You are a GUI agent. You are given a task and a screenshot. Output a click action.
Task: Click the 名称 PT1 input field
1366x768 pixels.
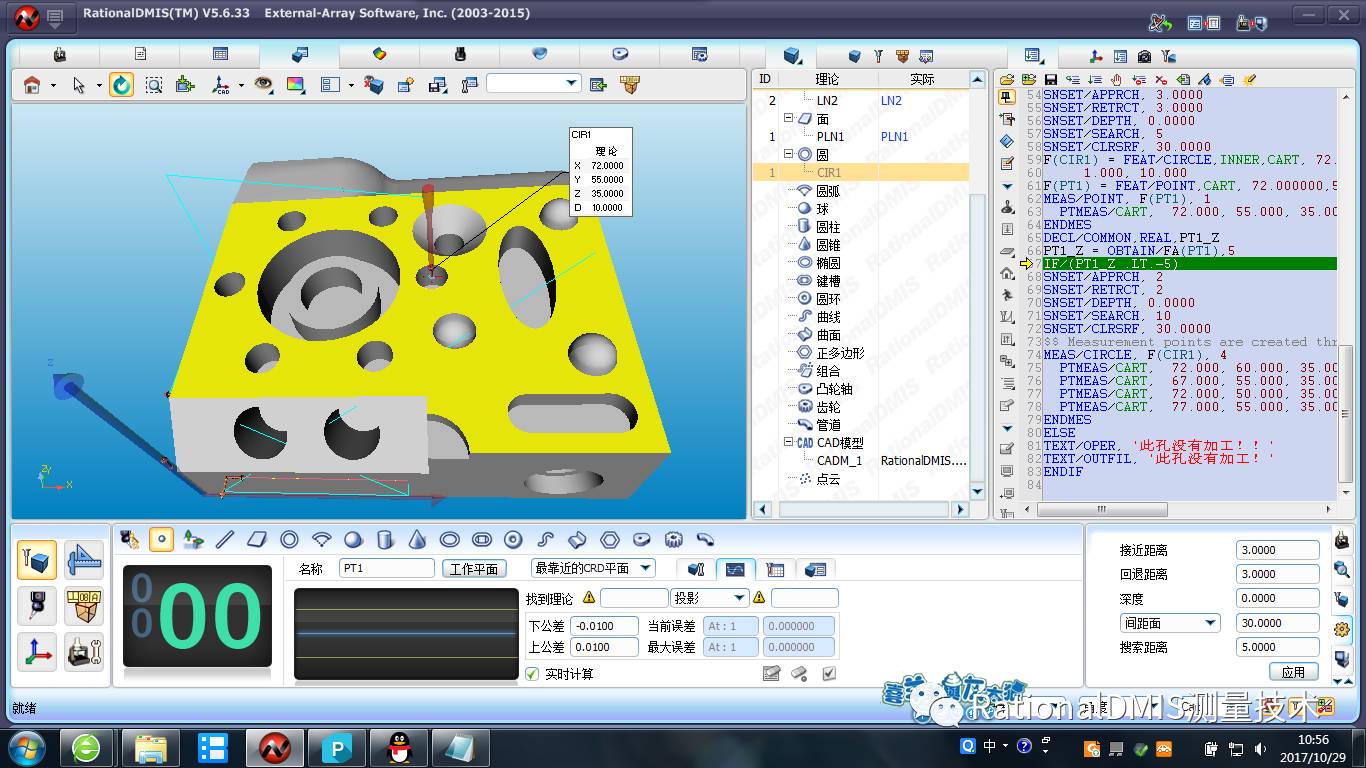coord(386,568)
